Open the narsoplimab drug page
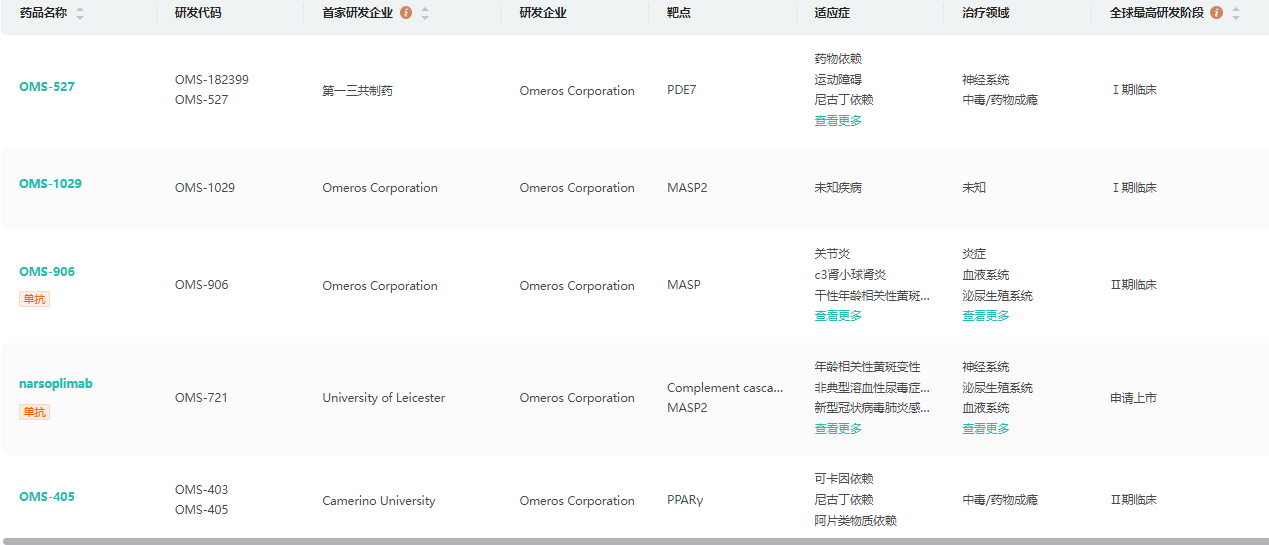Viewport: 1269px width, 545px height. (x=56, y=384)
